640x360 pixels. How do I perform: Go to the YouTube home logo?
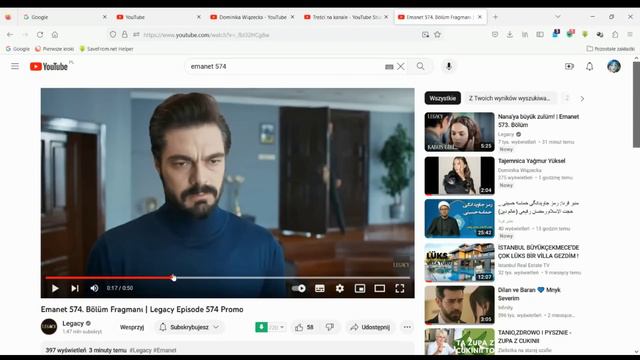click(x=49, y=66)
